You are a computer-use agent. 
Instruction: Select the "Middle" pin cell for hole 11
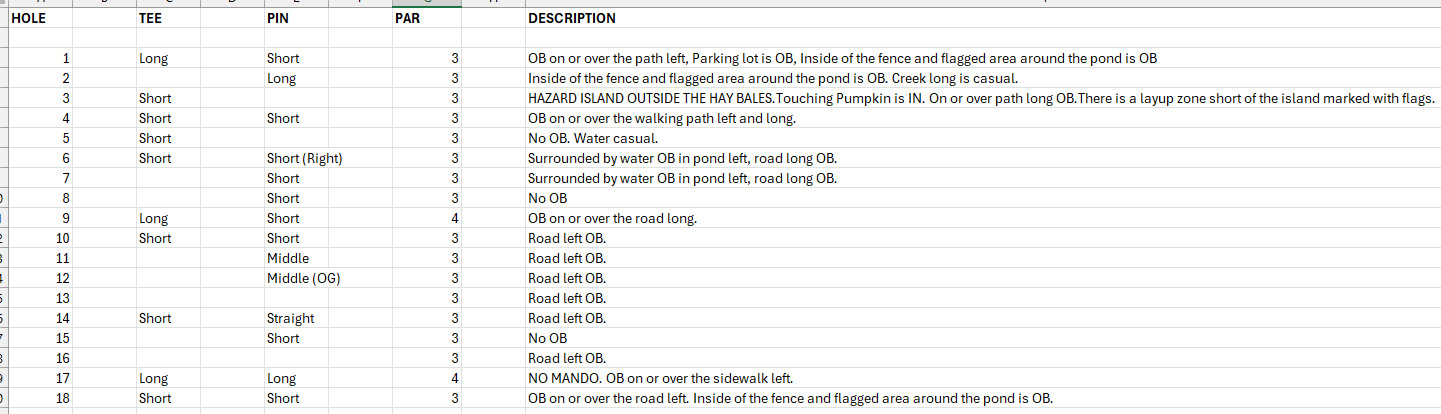[x=288, y=258]
